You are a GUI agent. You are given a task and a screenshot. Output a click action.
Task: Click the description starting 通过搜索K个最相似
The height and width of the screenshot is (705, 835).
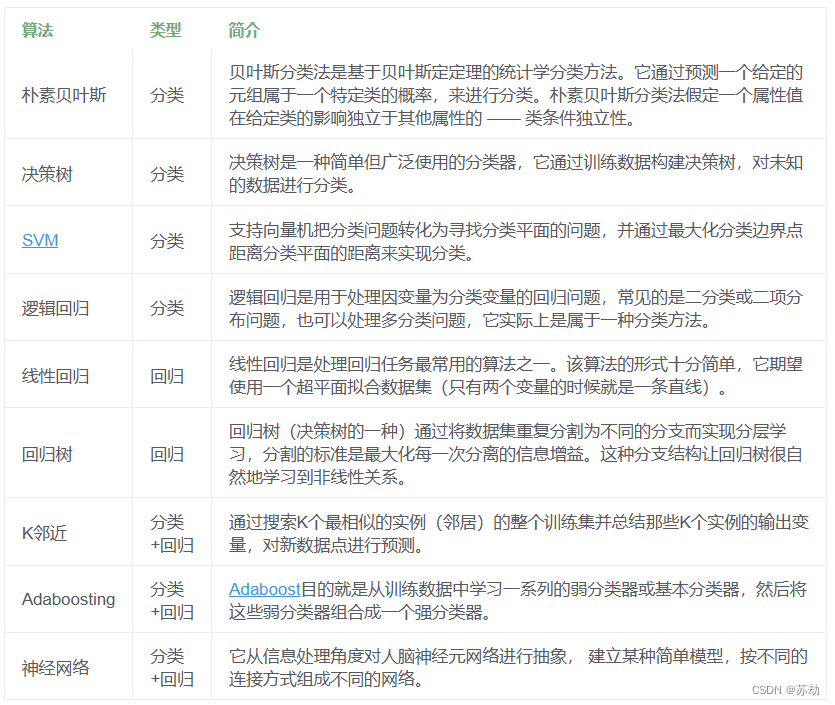(x=519, y=534)
